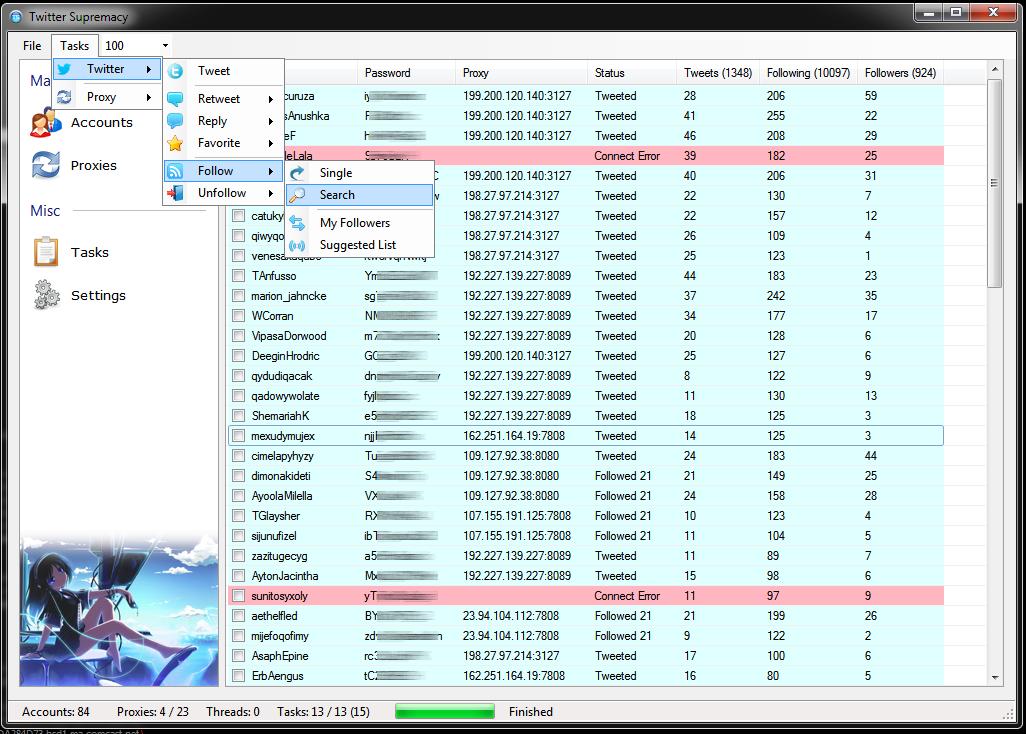
Task: Expand the Favorite submenu arrow
Action: point(270,143)
